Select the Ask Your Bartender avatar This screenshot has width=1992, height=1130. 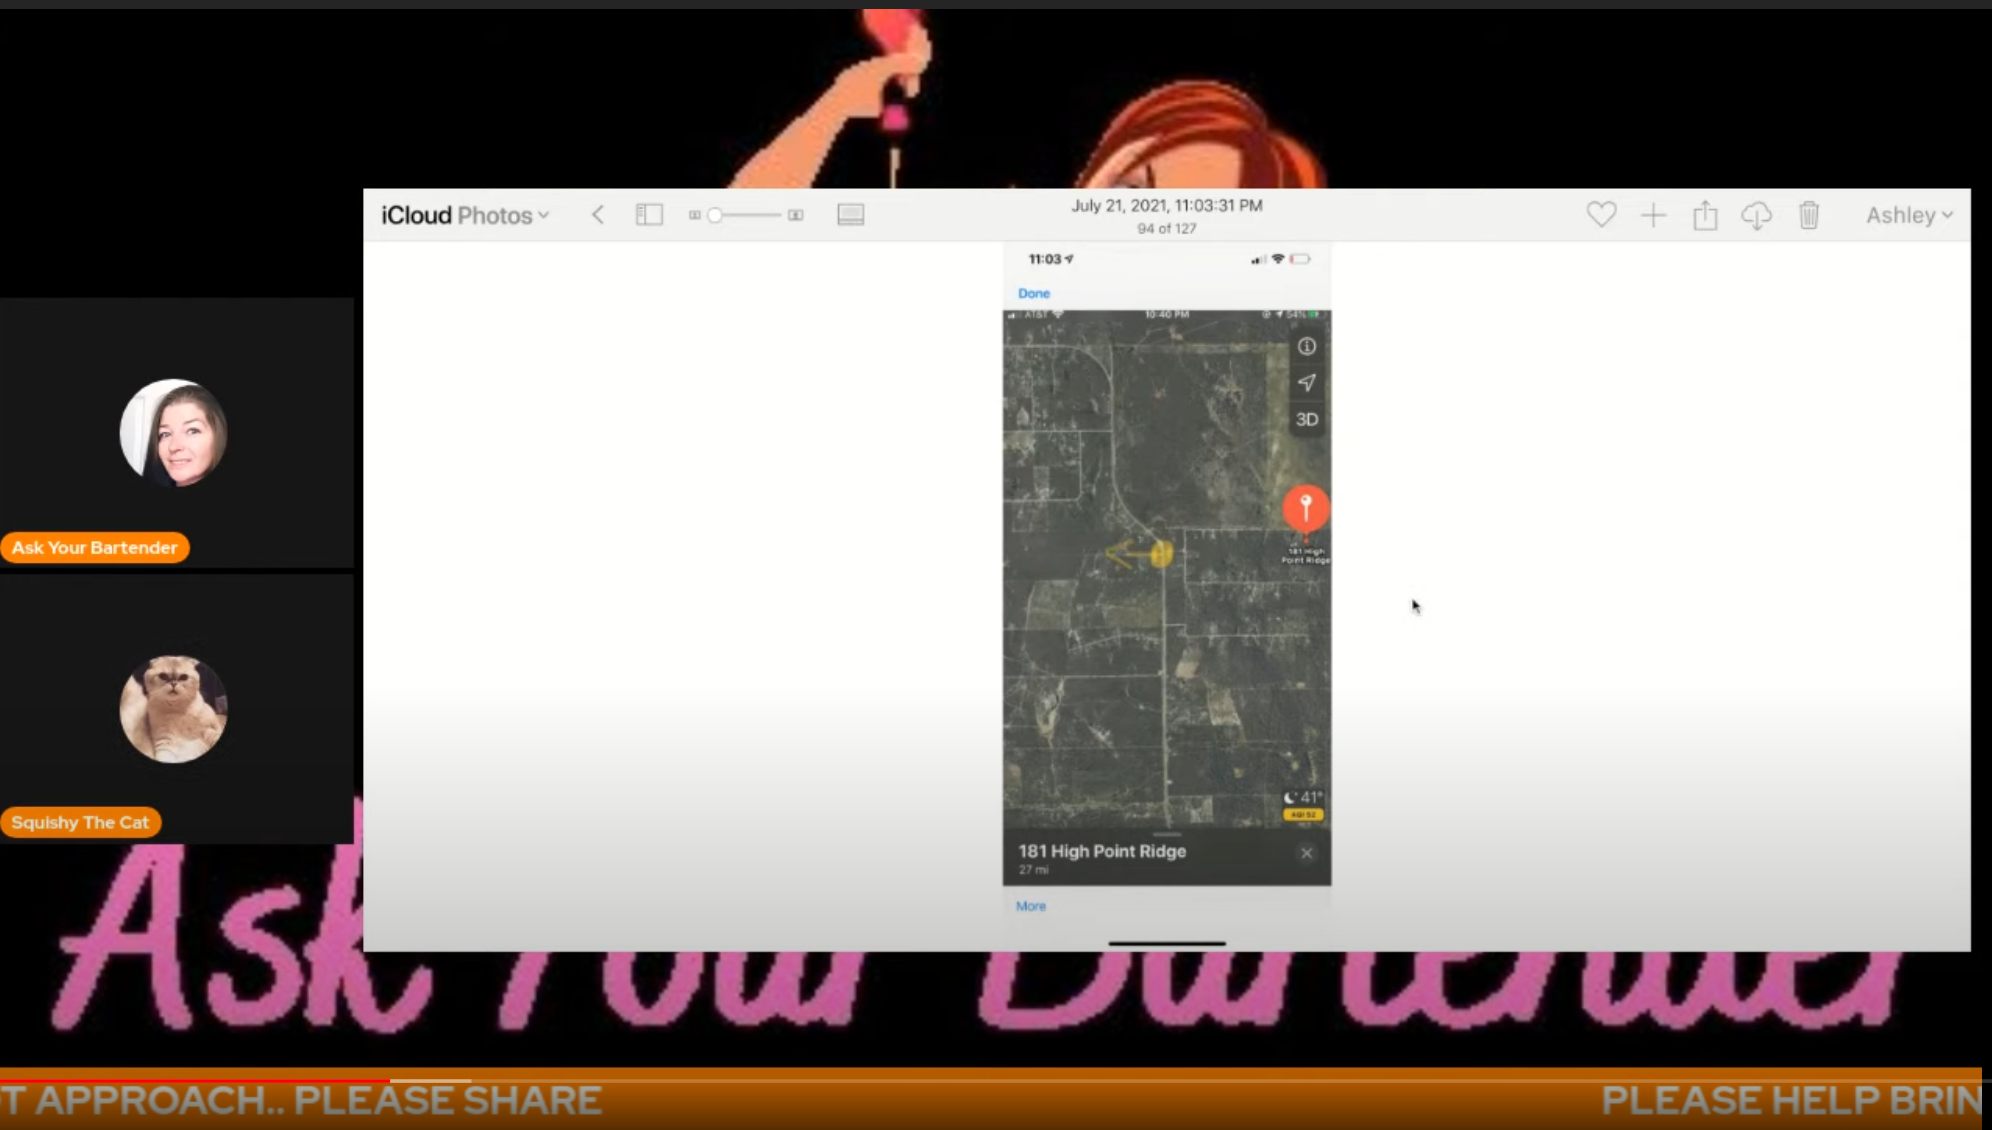pyautogui.click(x=173, y=433)
